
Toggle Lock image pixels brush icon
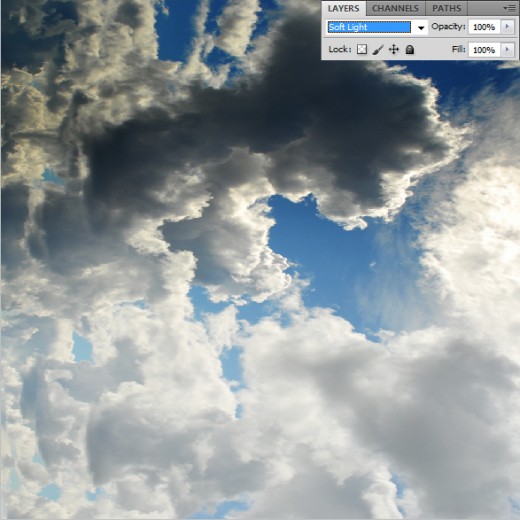378,50
